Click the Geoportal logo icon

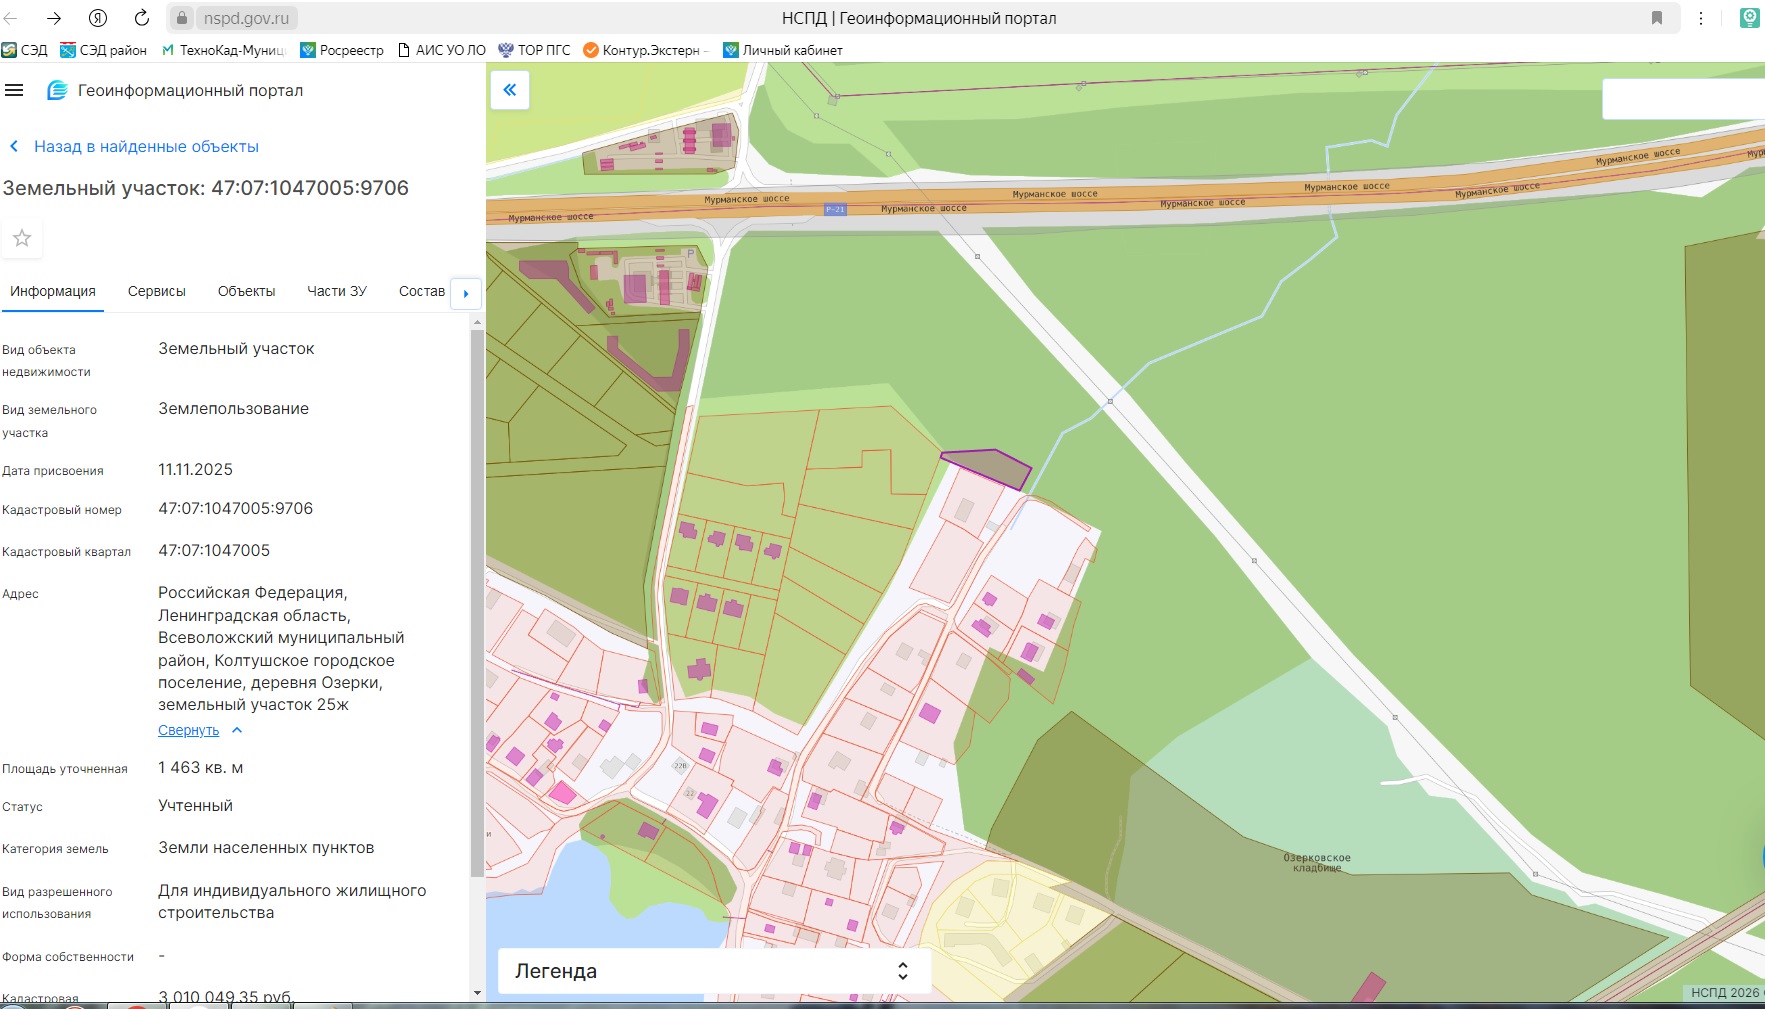pos(58,90)
